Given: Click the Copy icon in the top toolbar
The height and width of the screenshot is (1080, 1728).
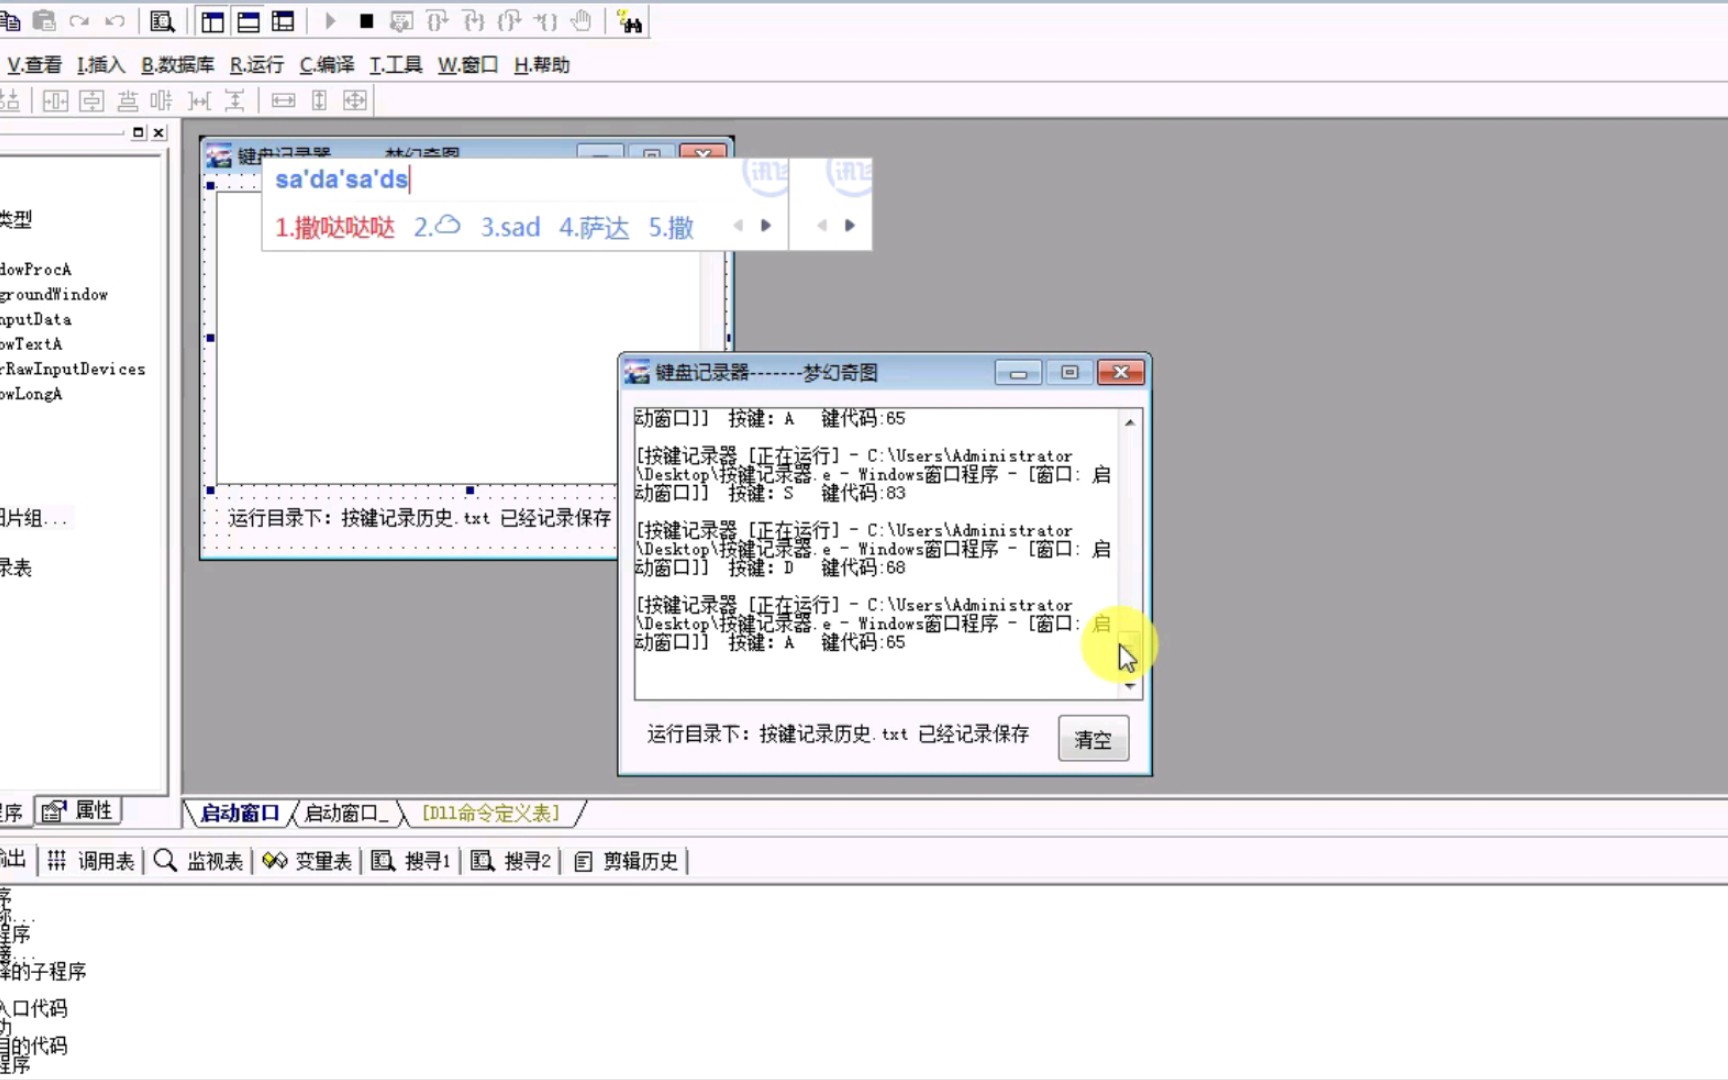Looking at the screenshot, I should coord(10,21).
